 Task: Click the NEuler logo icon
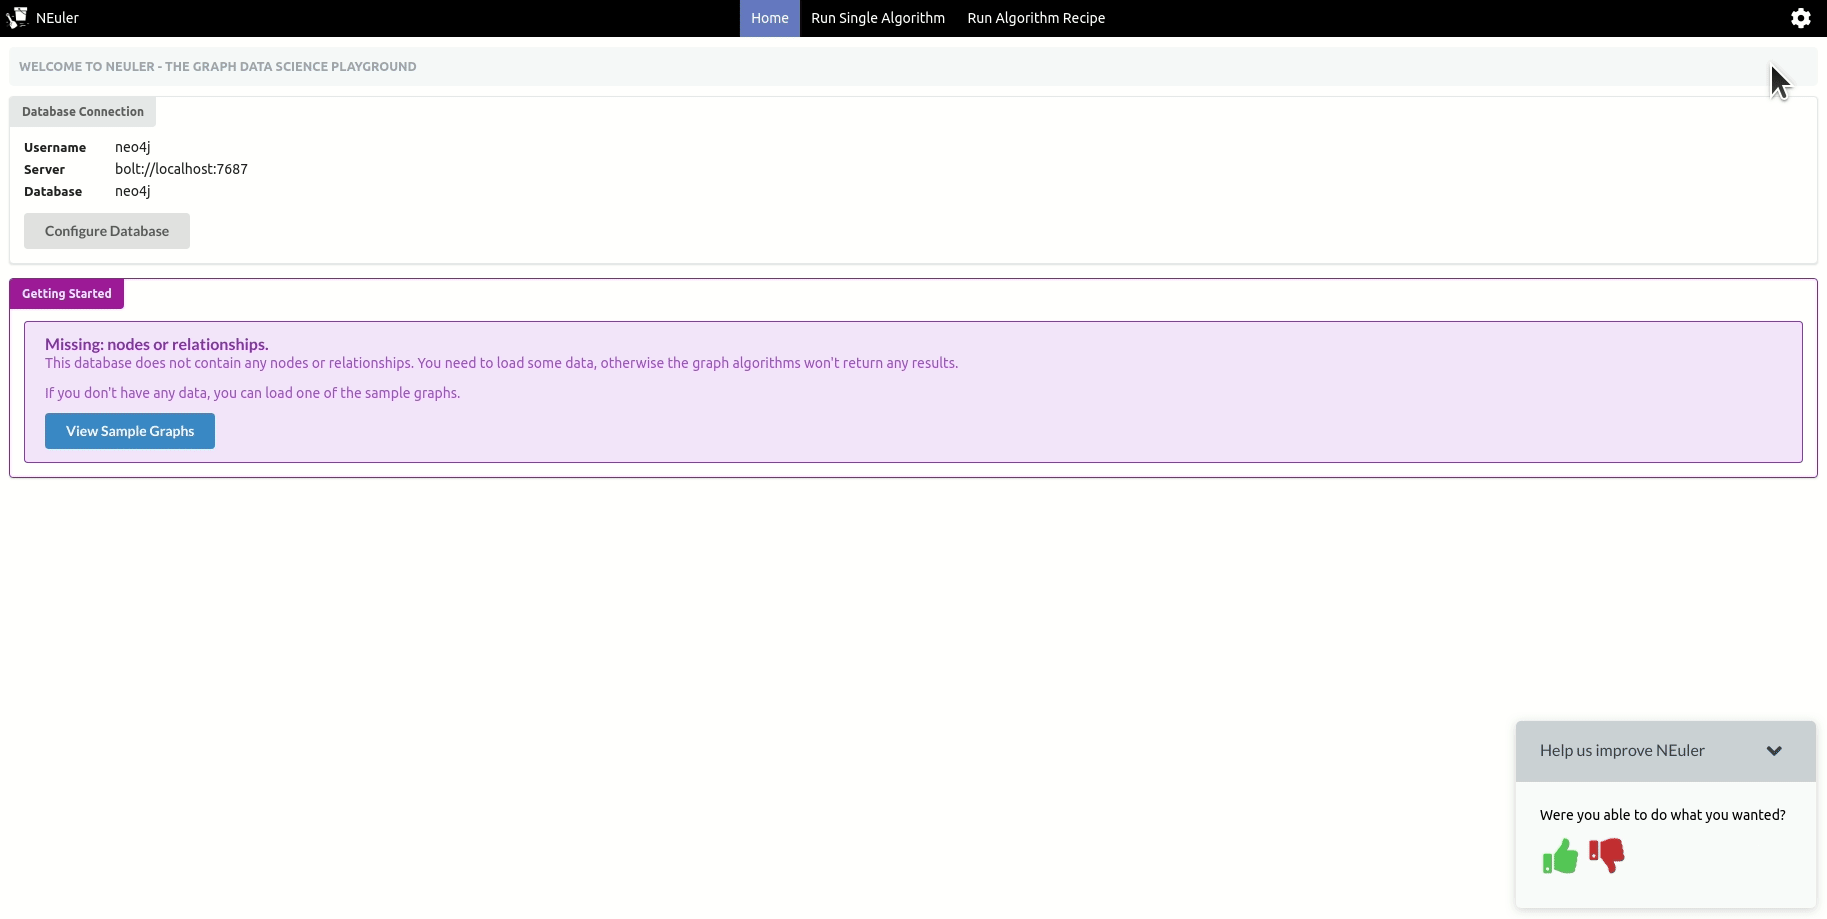(x=17, y=18)
